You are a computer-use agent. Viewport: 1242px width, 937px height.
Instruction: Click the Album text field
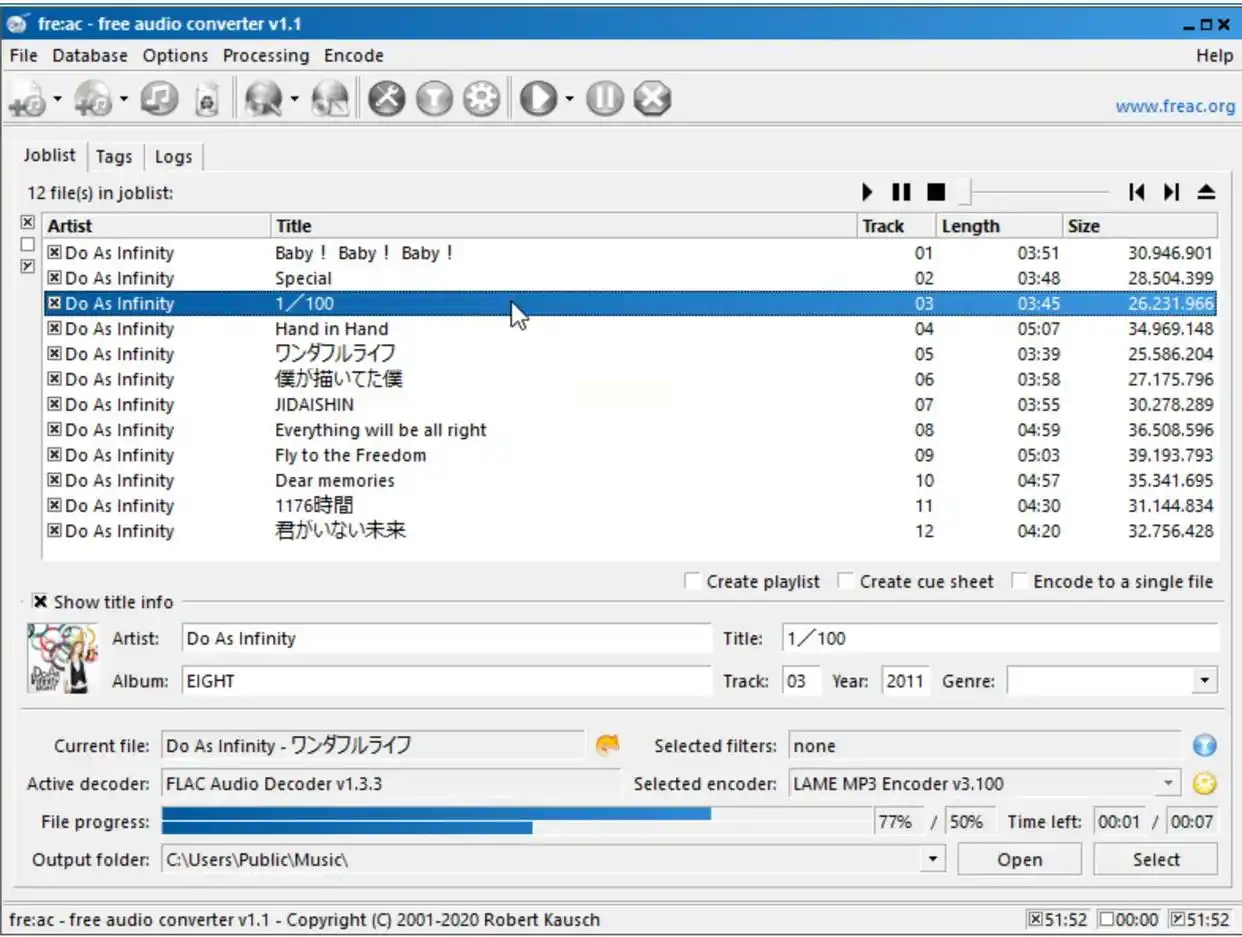[x=446, y=681]
